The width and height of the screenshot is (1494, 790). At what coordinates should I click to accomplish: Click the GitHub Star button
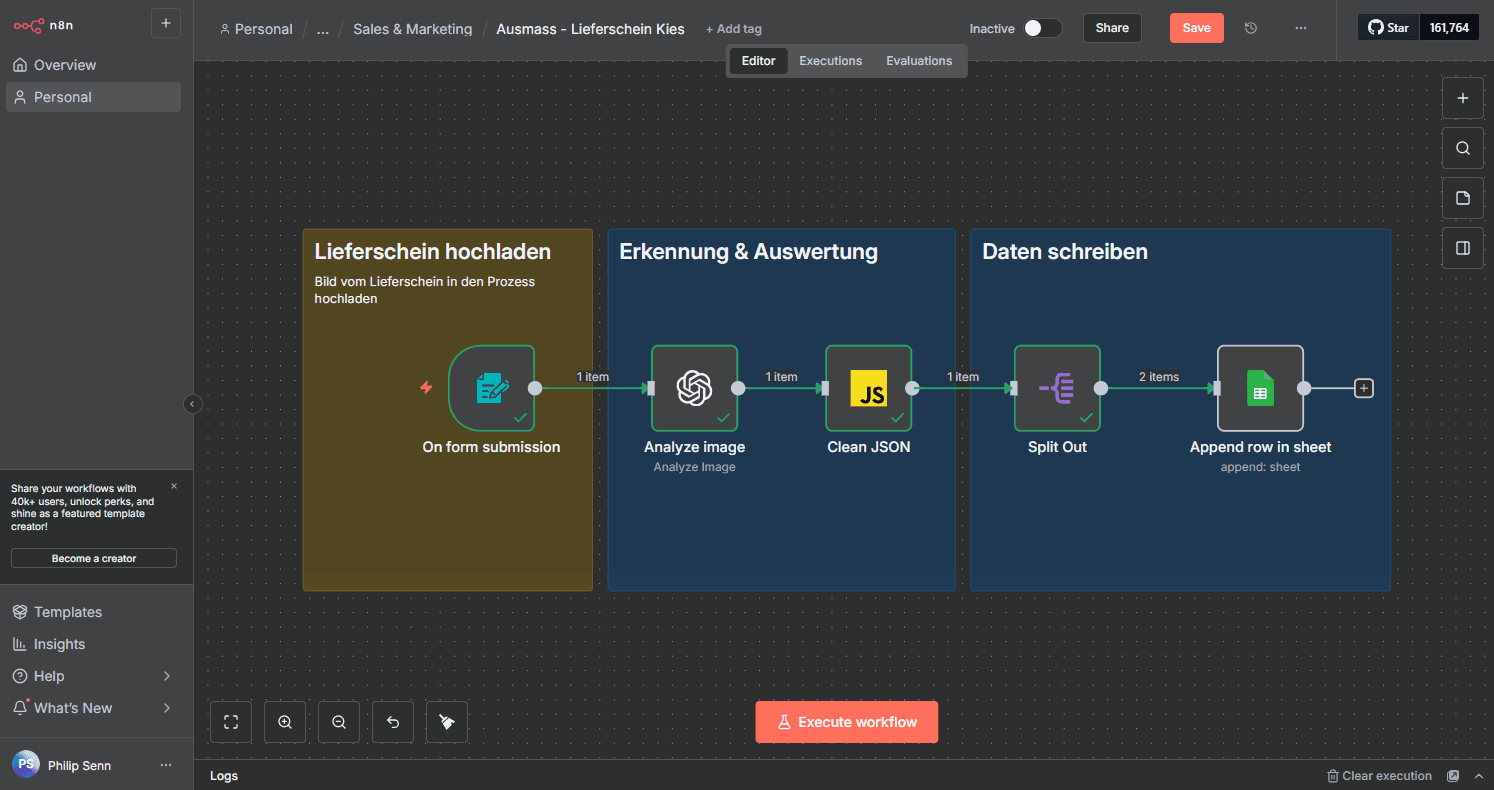click(1388, 28)
